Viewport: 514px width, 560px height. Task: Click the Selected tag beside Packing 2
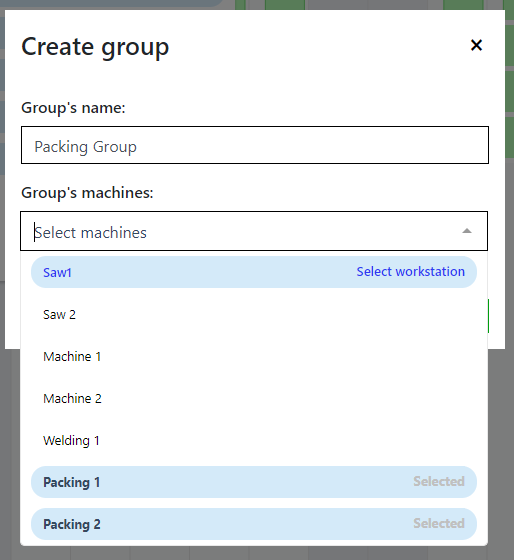pos(439,523)
